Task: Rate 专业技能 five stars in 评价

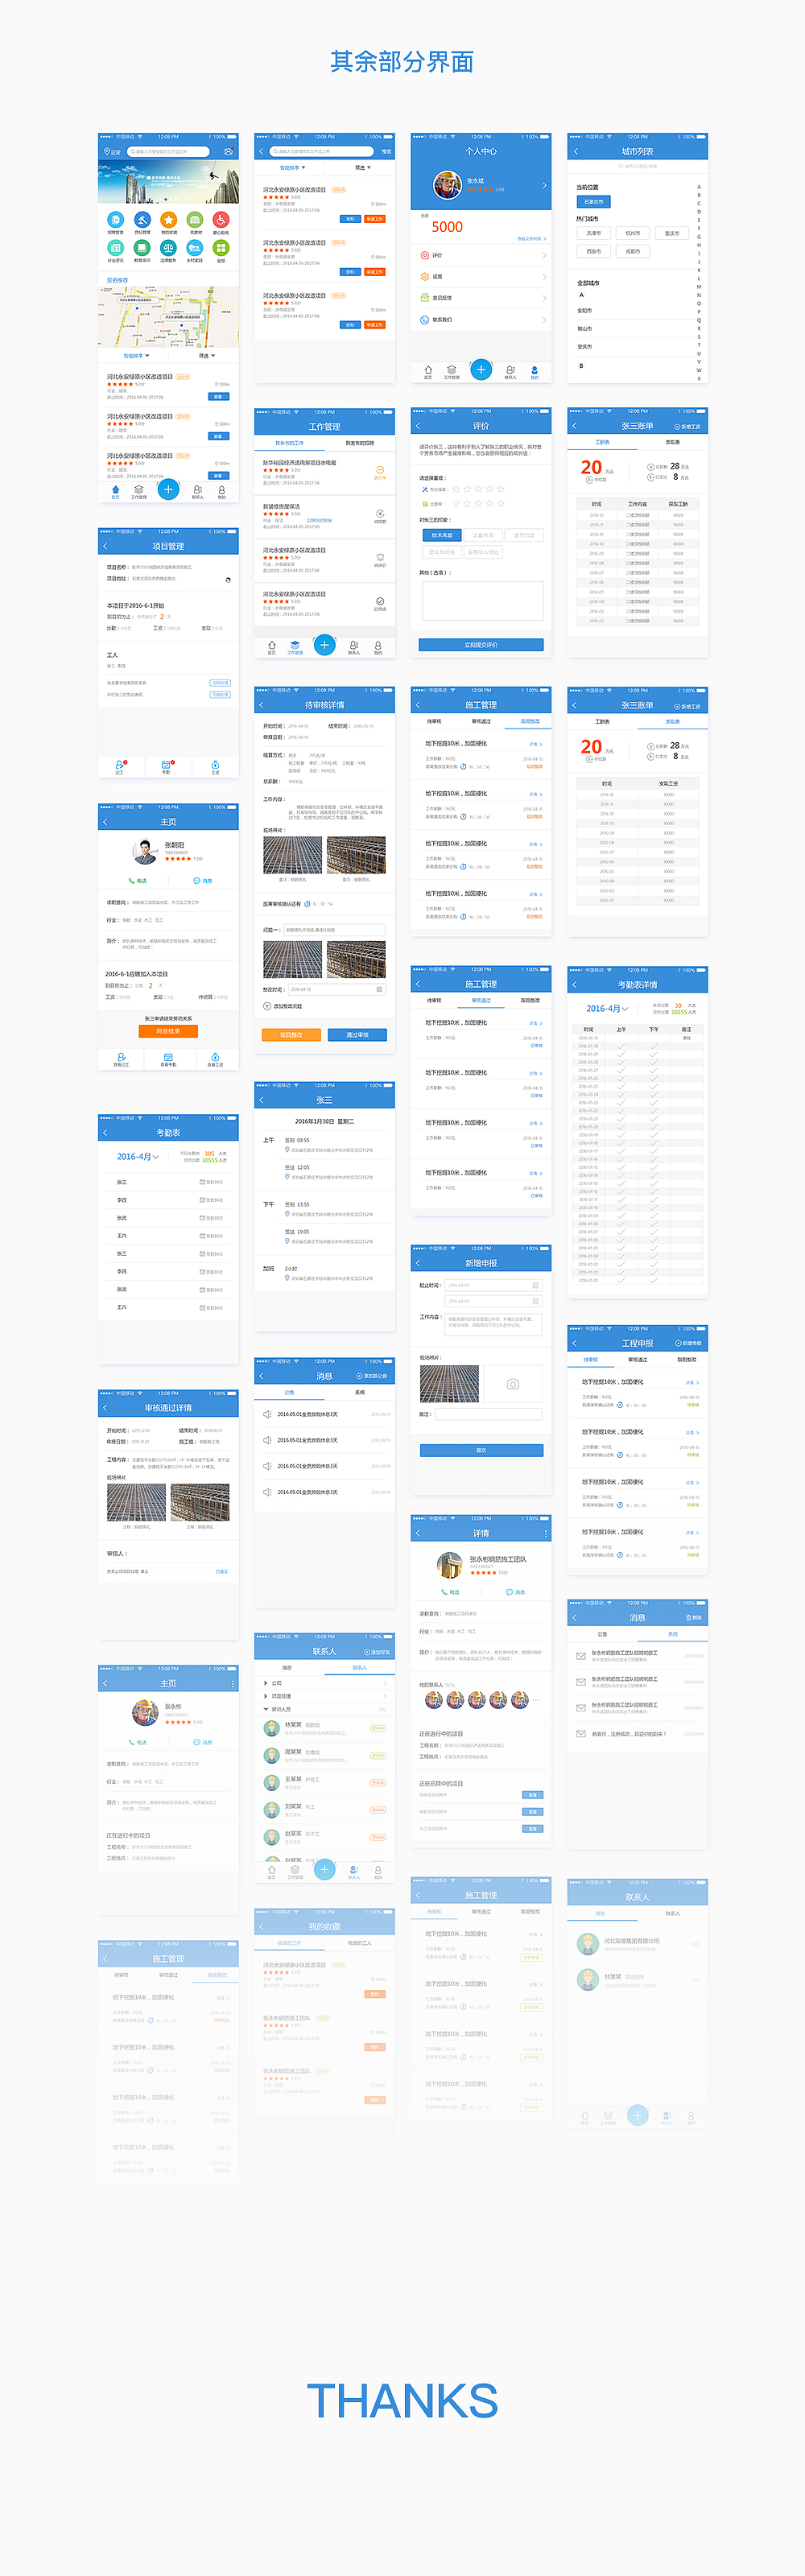Action: [x=501, y=489]
